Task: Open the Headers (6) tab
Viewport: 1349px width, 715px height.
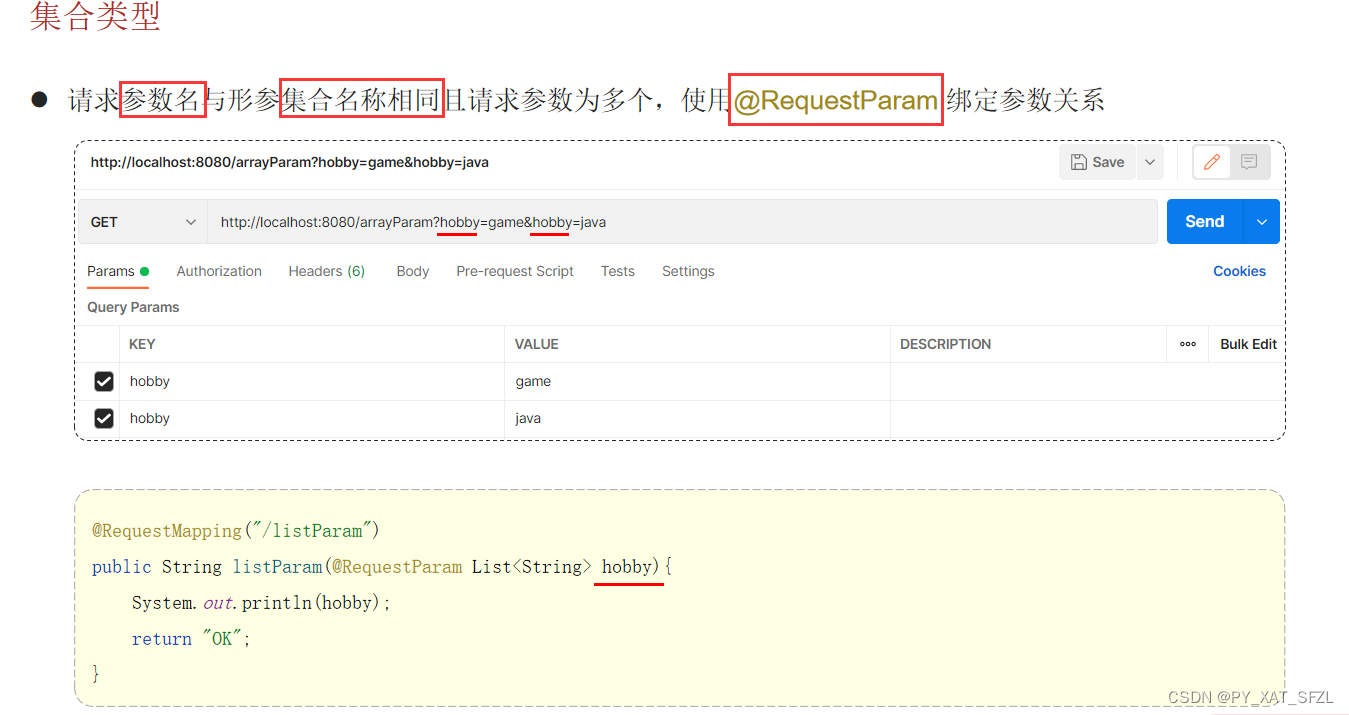Action: pyautogui.click(x=327, y=271)
